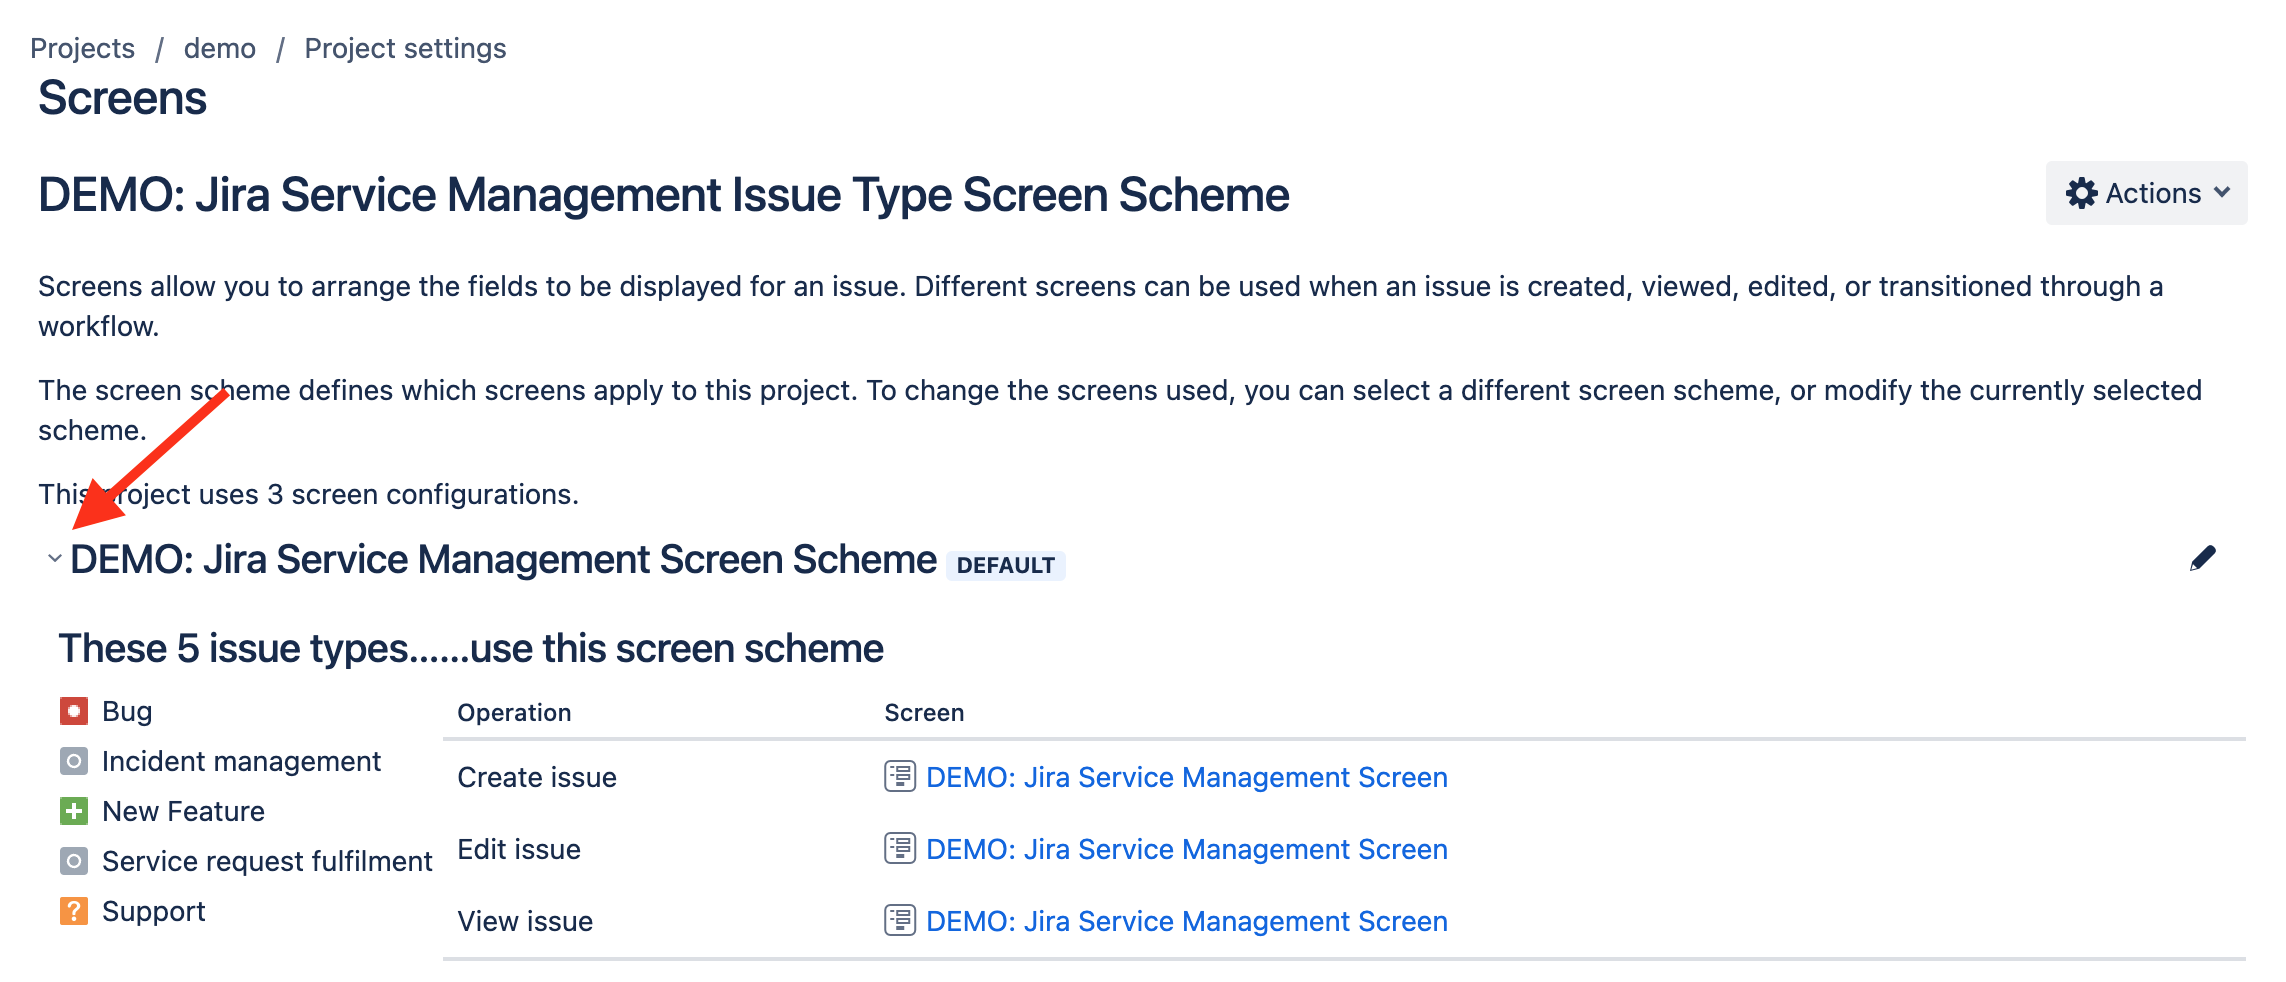Image resolution: width=2286 pixels, height=982 pixels.
Task: Edit the screen scheme with pencil icon
Action: tap(2203, 558)
